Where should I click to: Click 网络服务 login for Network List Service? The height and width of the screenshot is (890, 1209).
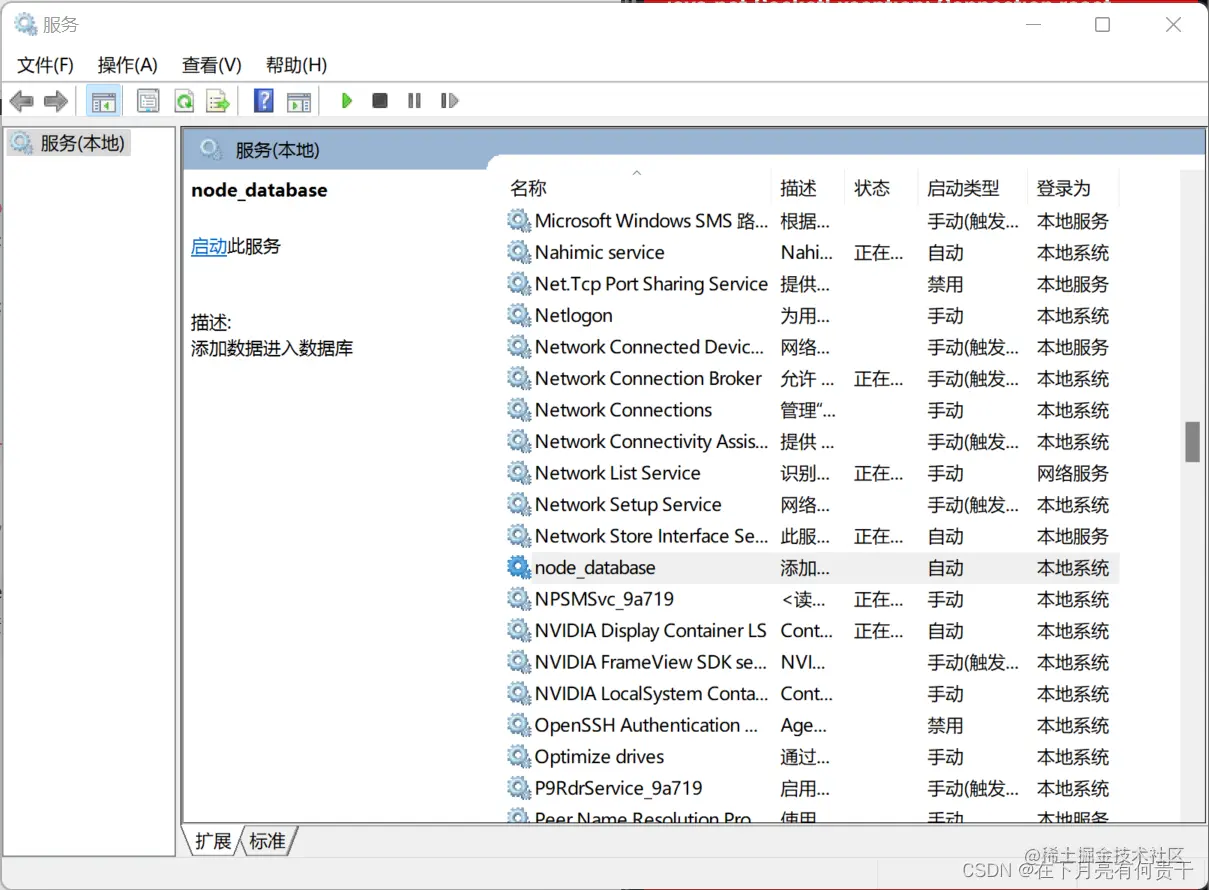1073,473
